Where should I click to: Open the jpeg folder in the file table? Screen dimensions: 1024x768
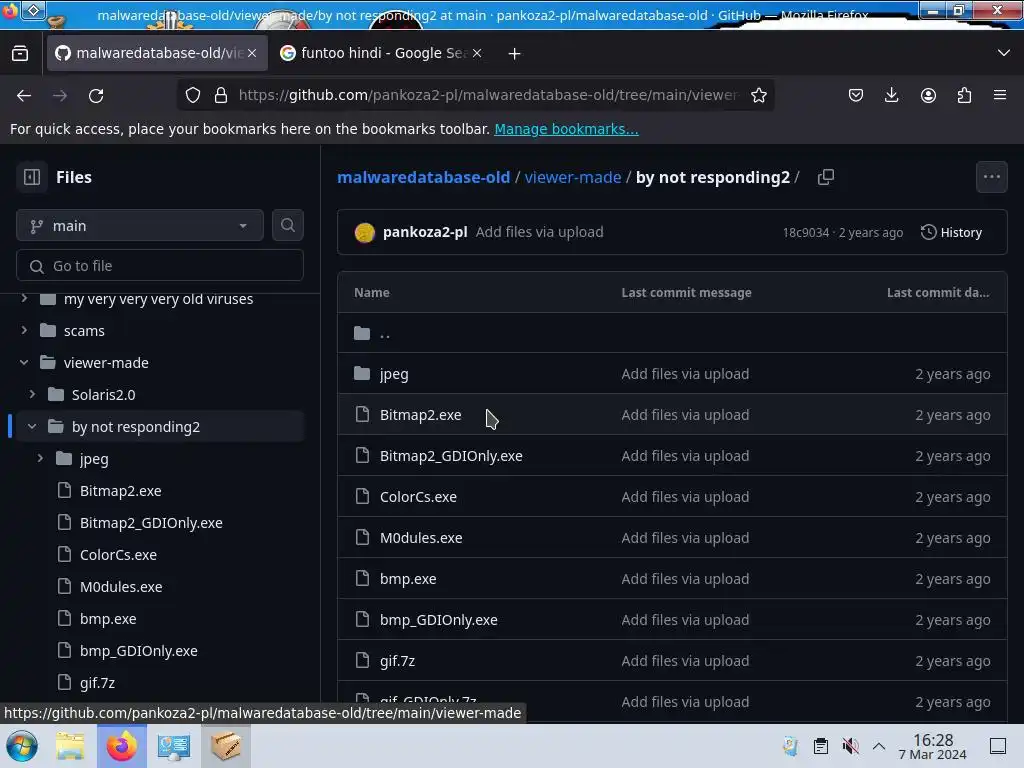click(394, 374)
